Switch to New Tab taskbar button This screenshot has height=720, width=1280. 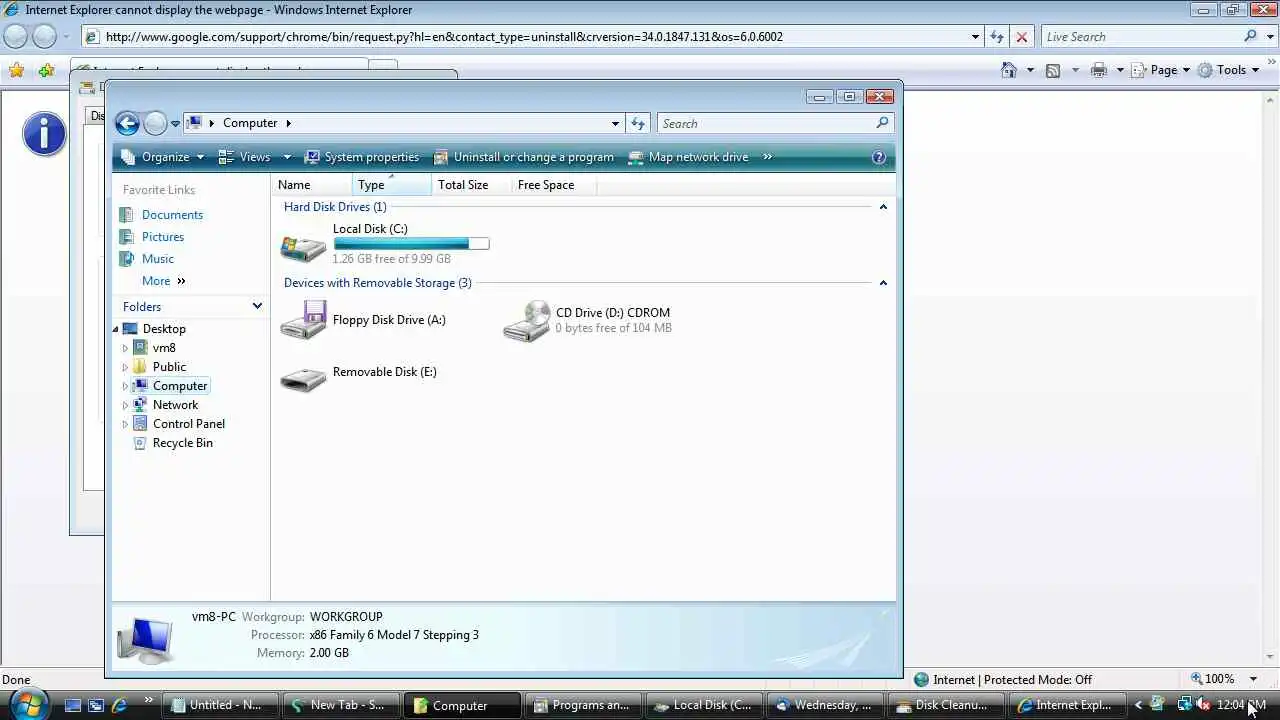340,705
